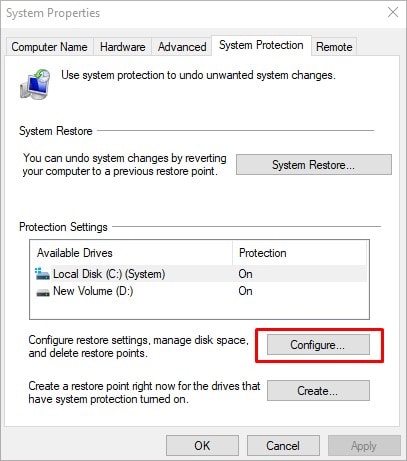Select the New Volume (D:) row
407x461 pixels.
click(x=199, y=291)
